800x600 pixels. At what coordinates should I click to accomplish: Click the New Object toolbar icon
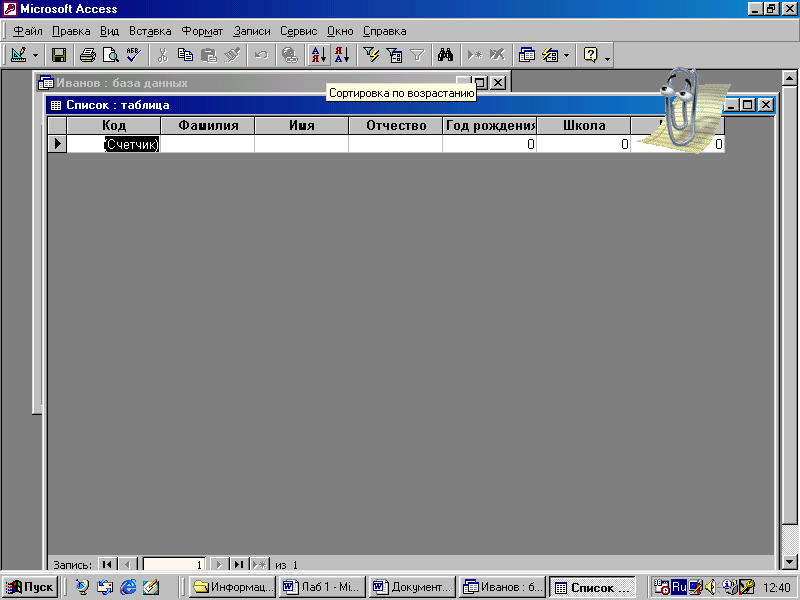click(x=550, y=55)
